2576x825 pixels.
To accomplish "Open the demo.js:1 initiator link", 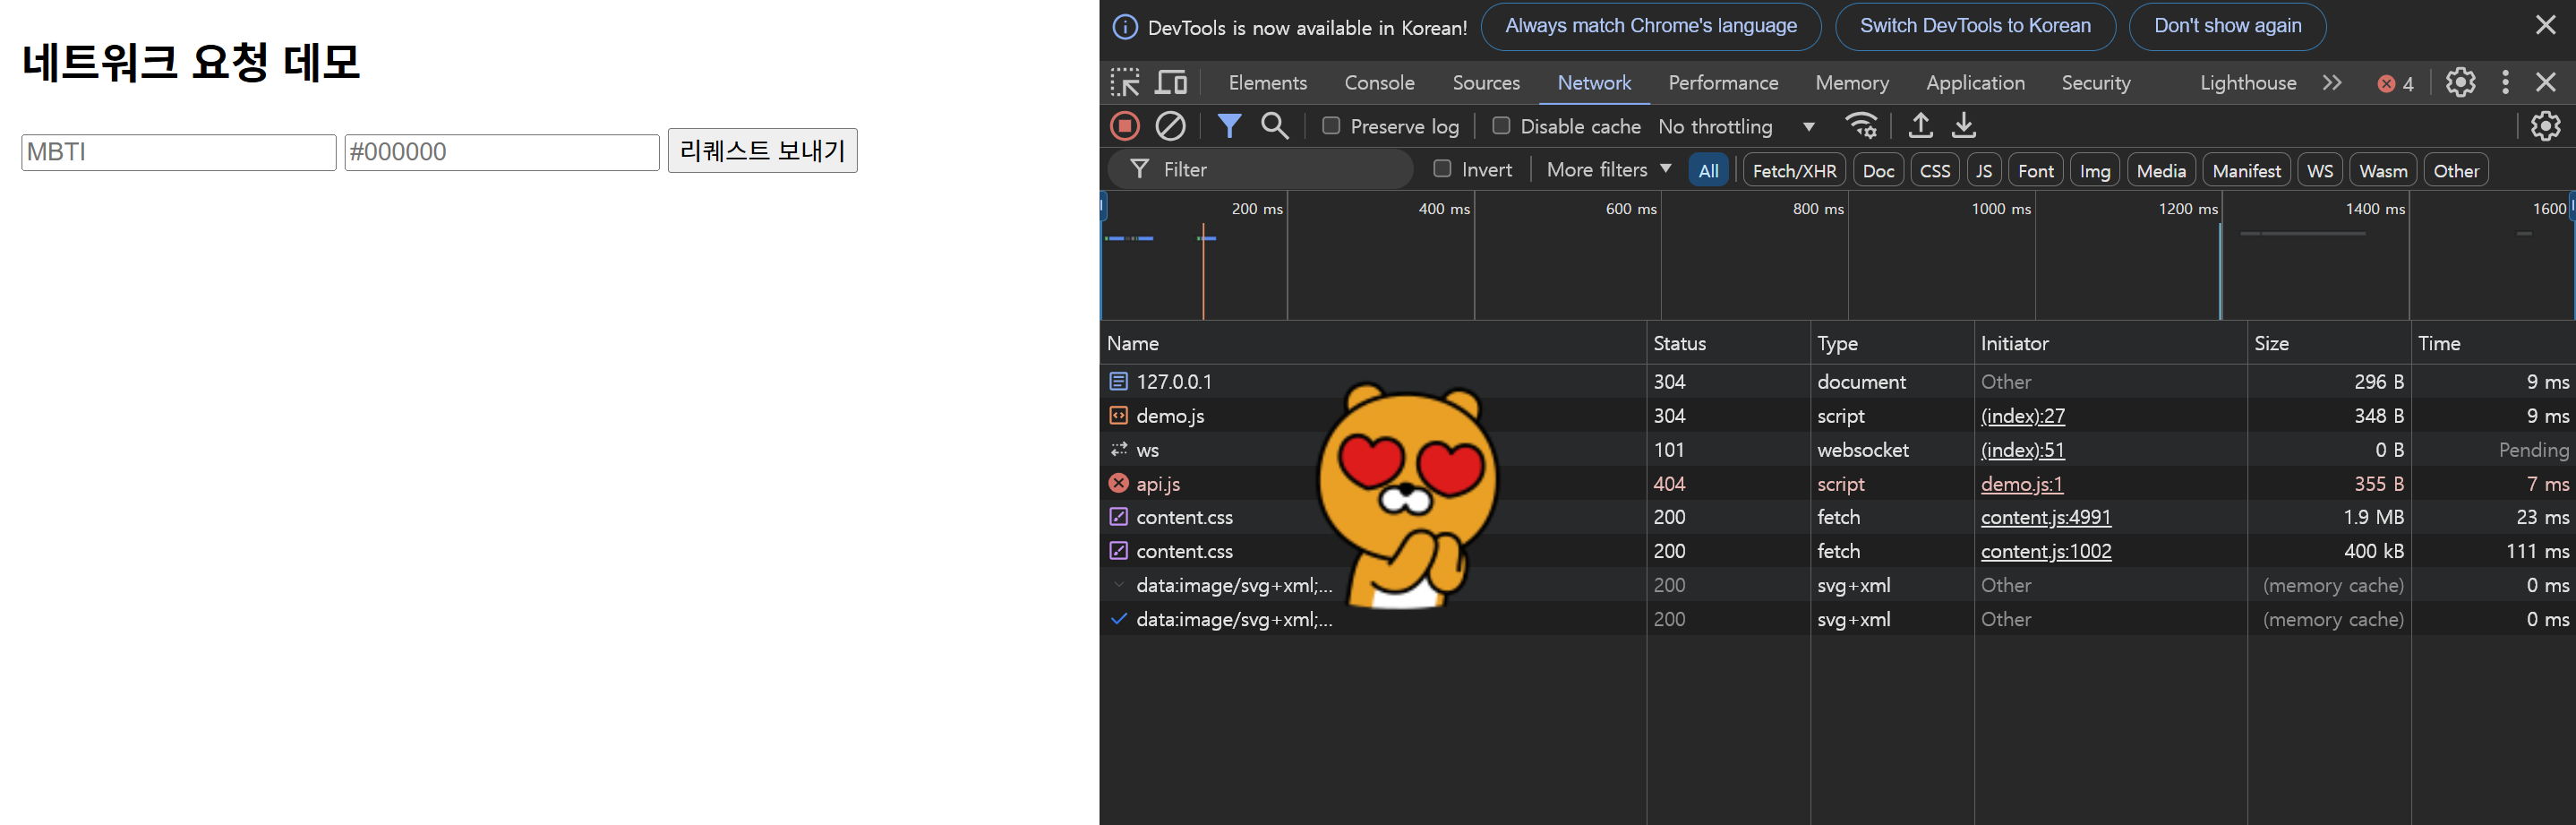I will [x=2021, y=483].
